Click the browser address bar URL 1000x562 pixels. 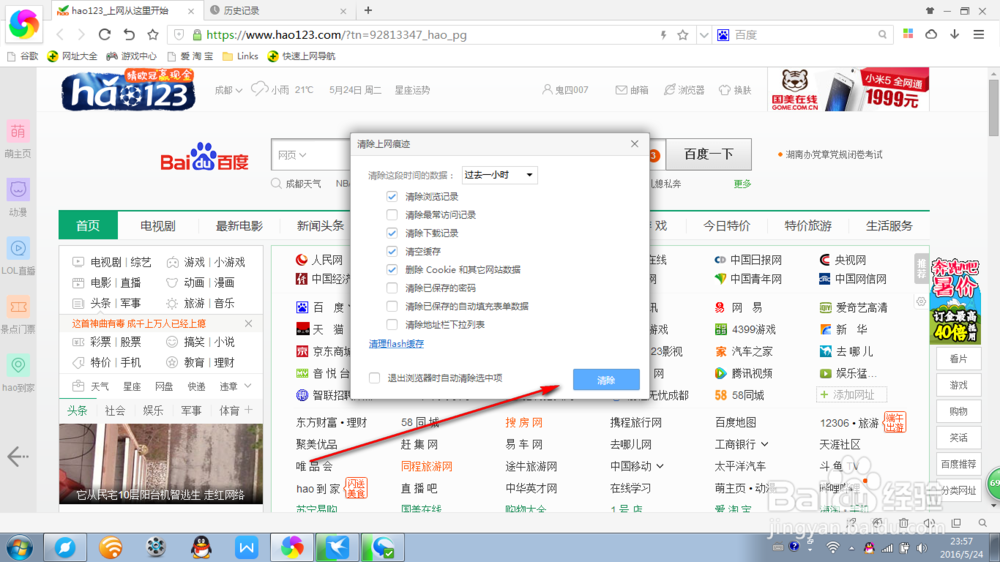tap(337, 35)
